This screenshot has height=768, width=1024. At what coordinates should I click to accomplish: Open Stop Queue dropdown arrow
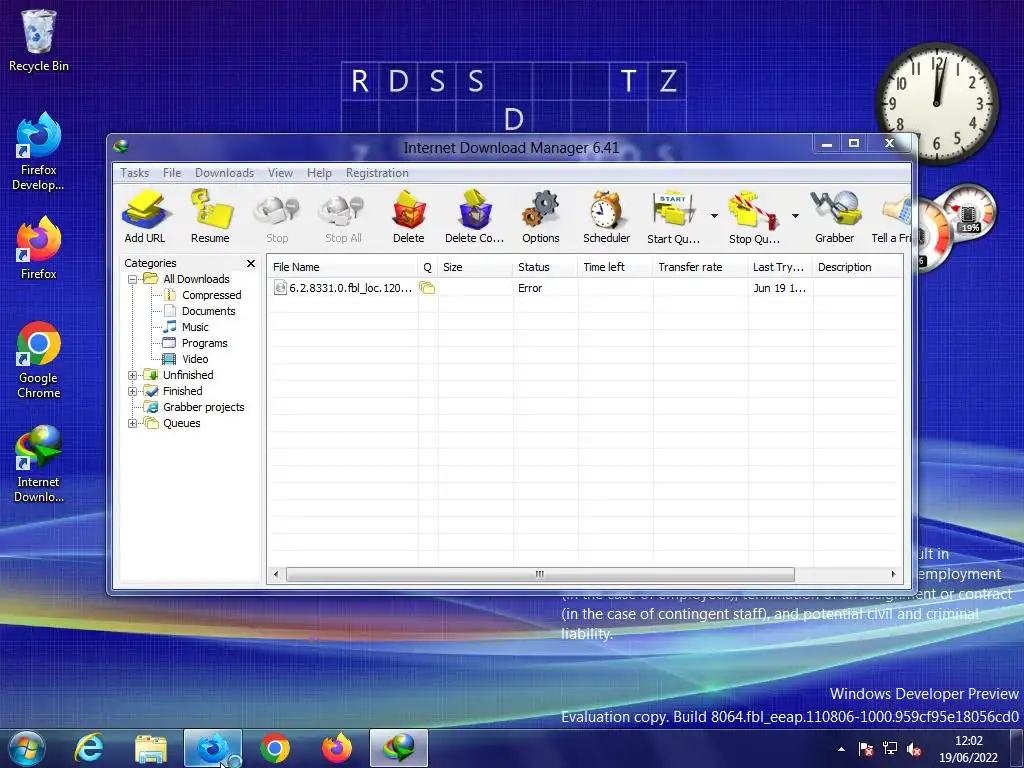point(795,216)
